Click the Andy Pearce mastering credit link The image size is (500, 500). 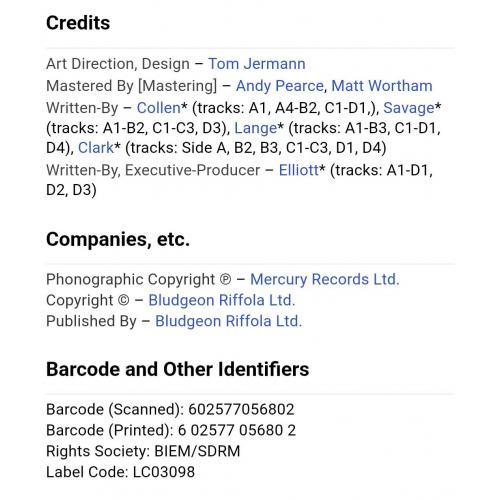tap(280, 86)
